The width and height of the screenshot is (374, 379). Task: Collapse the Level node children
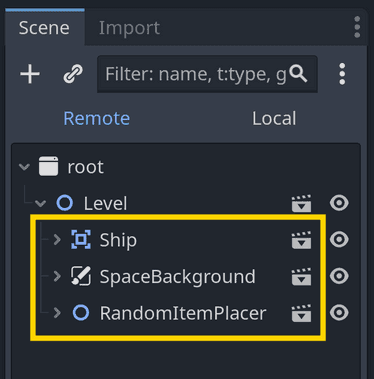(x=40, y=203)
